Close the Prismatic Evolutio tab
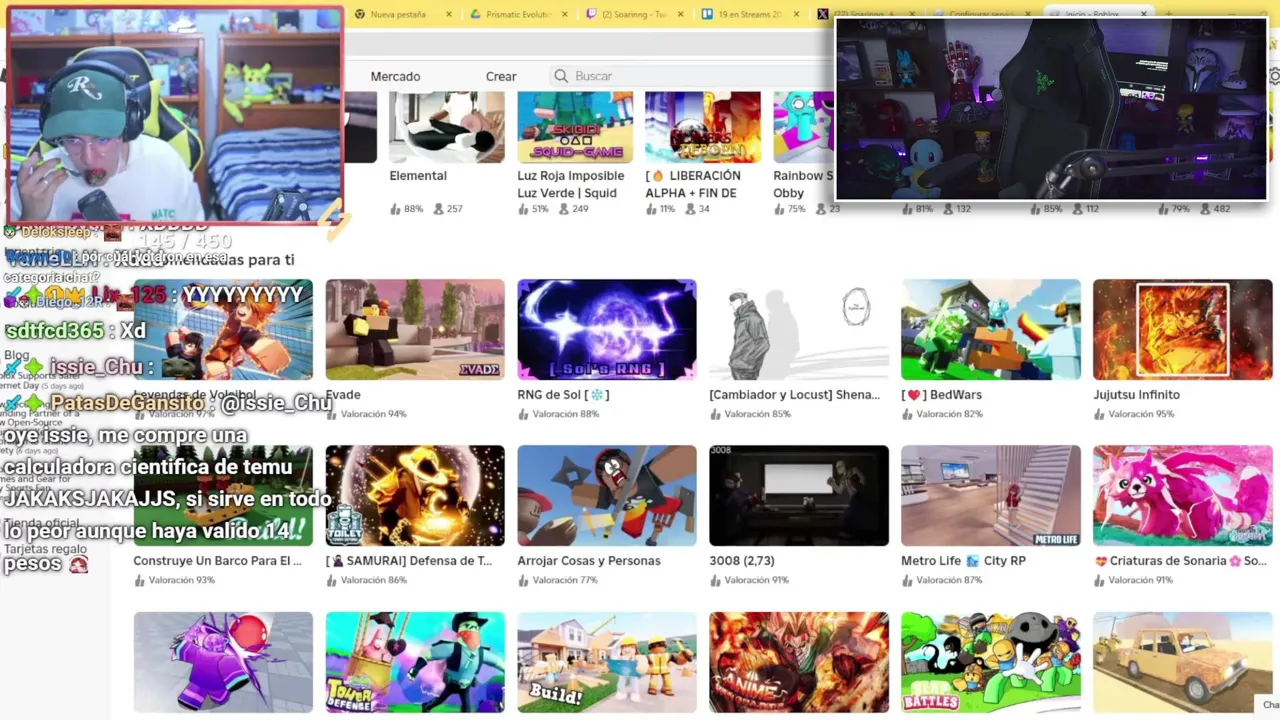Screen dimensions: 1280x720 click(x=565, y=14)
